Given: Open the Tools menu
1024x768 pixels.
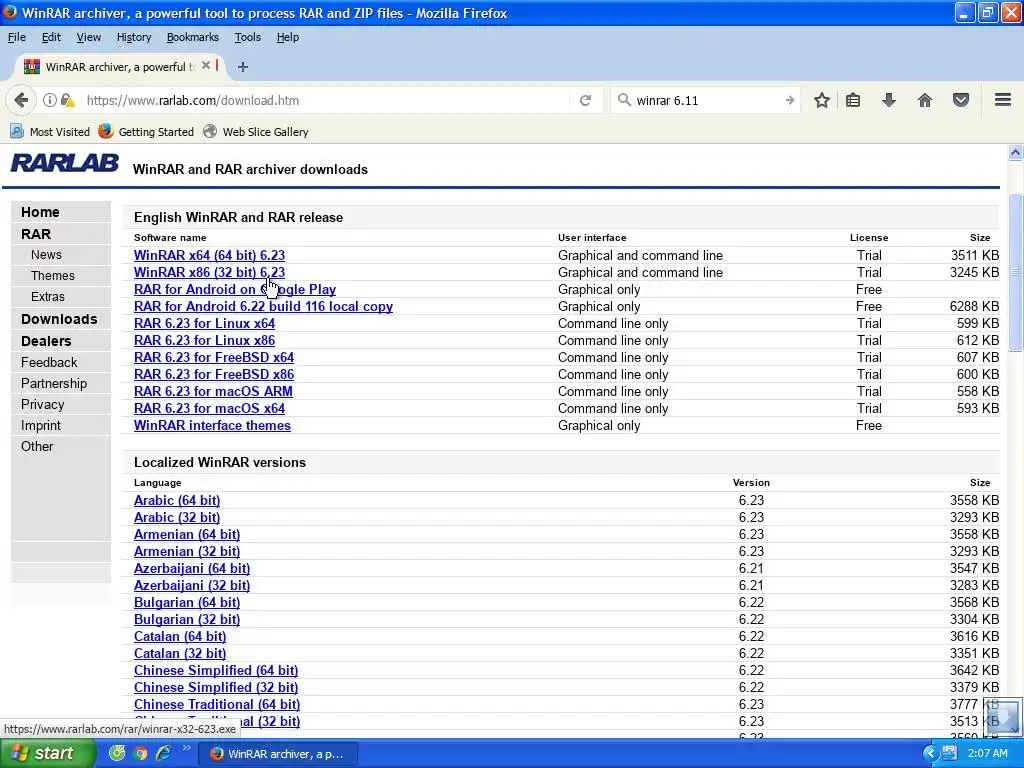Looking at the screenshot, I should coord(248,37).
